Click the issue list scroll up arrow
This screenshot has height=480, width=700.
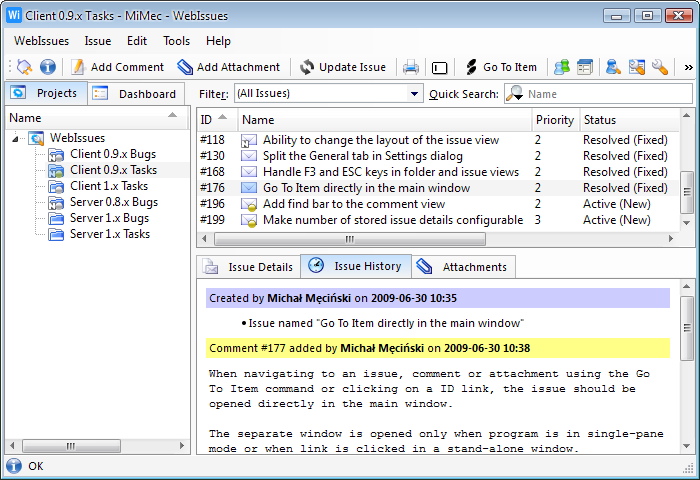click(687, 116)
